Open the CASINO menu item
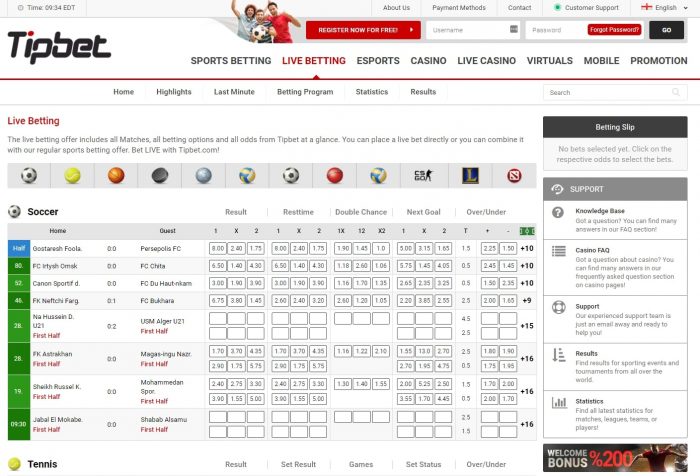 pos(429,61)
